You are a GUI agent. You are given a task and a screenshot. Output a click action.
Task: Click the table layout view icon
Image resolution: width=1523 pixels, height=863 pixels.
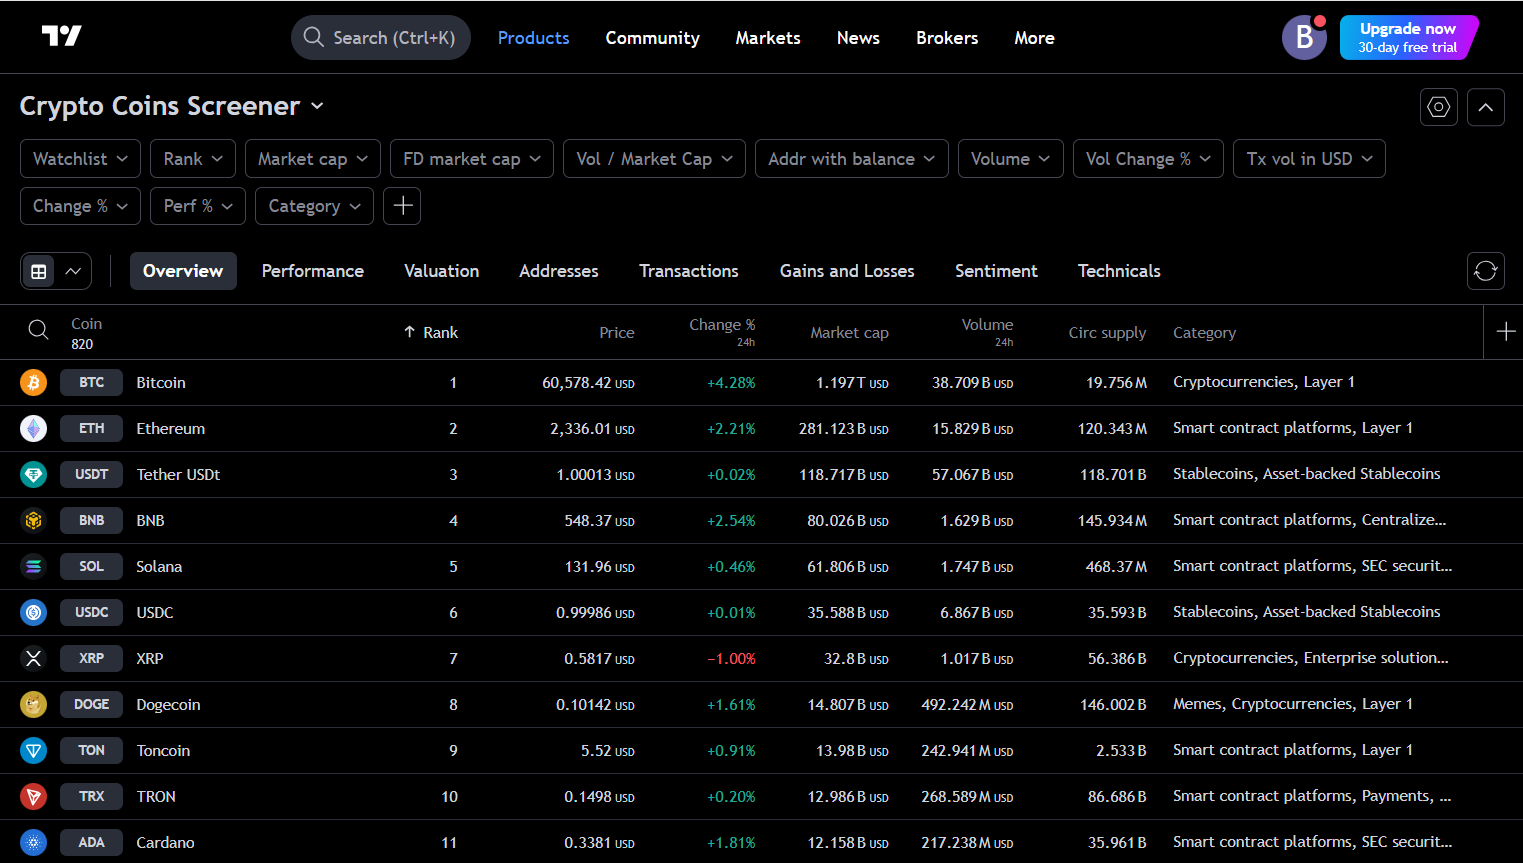click(39, 271)
